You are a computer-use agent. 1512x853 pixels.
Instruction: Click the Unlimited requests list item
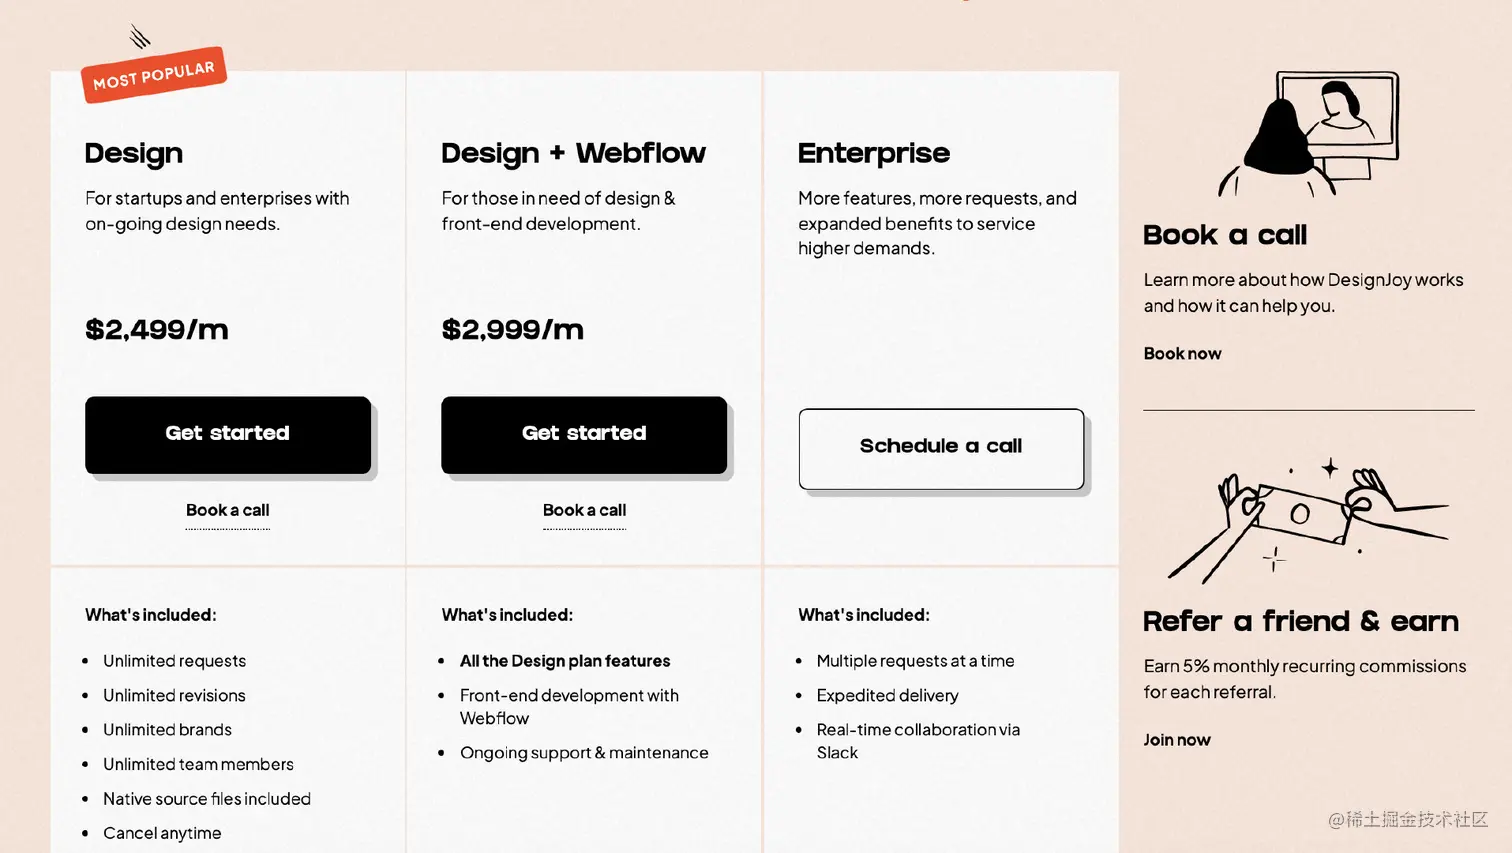[174, 661]
